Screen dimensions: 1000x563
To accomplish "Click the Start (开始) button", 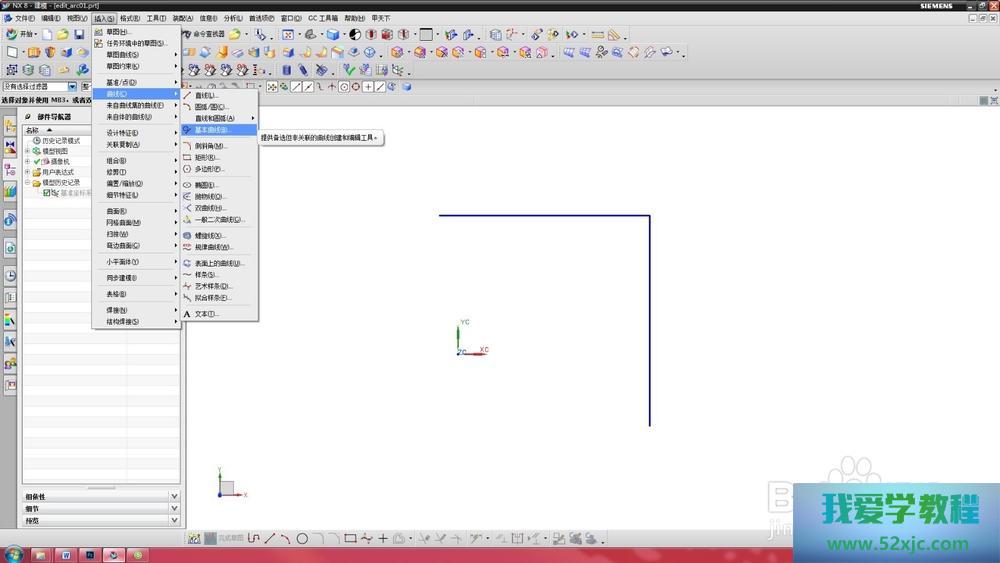I will click(x=22, y=34).
